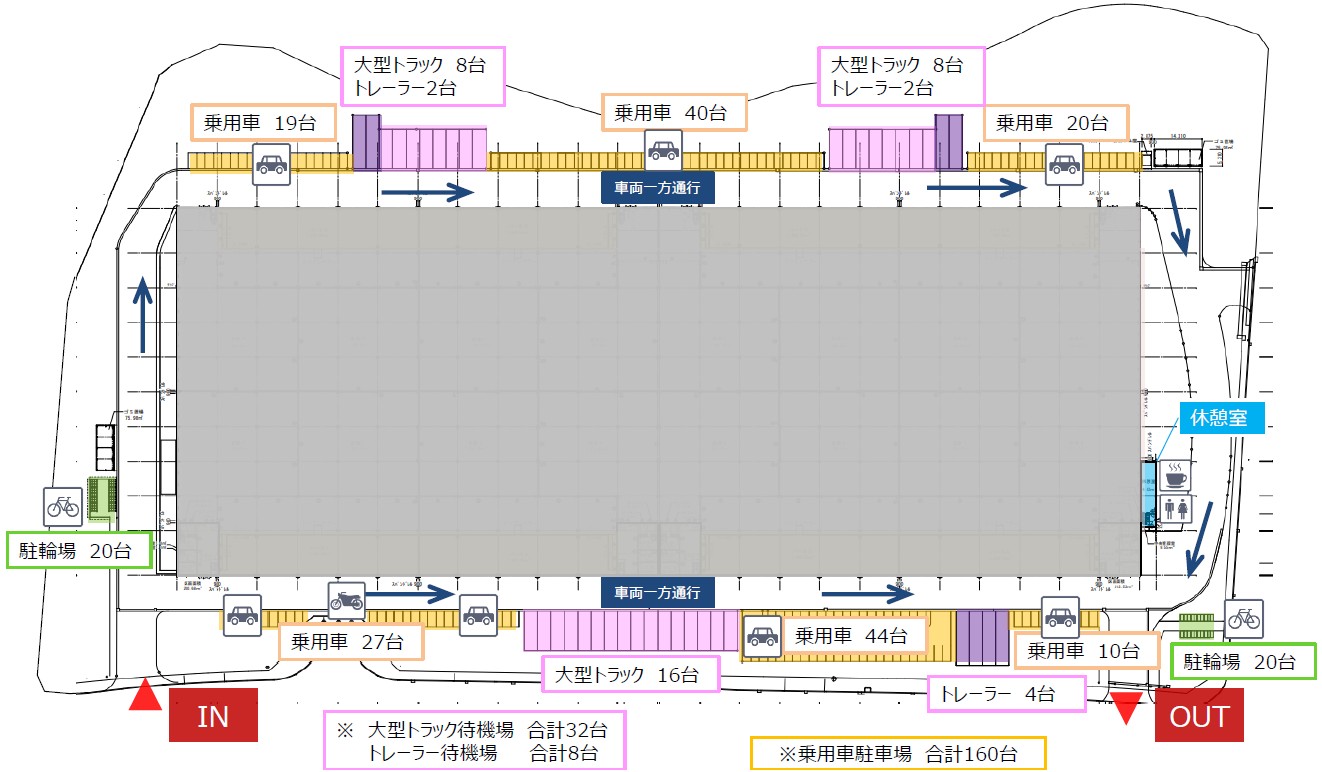Click the bottom 車両一方通行 banner

click(x=657, y=591)
